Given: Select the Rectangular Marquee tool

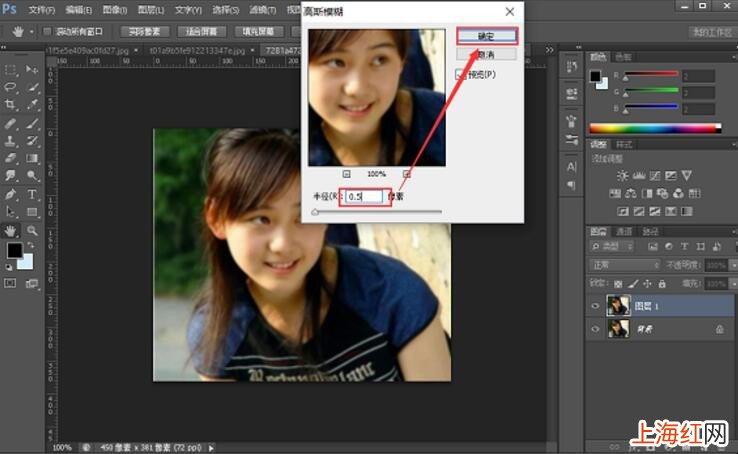Looking at the screenshot, I should tap(10, 70).
